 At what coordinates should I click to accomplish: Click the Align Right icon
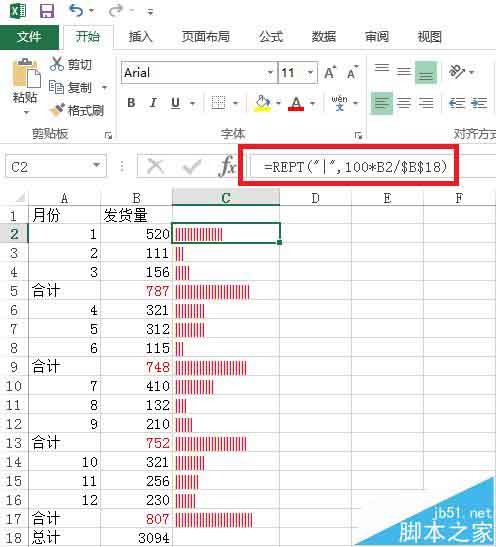(x=426, y=103)
